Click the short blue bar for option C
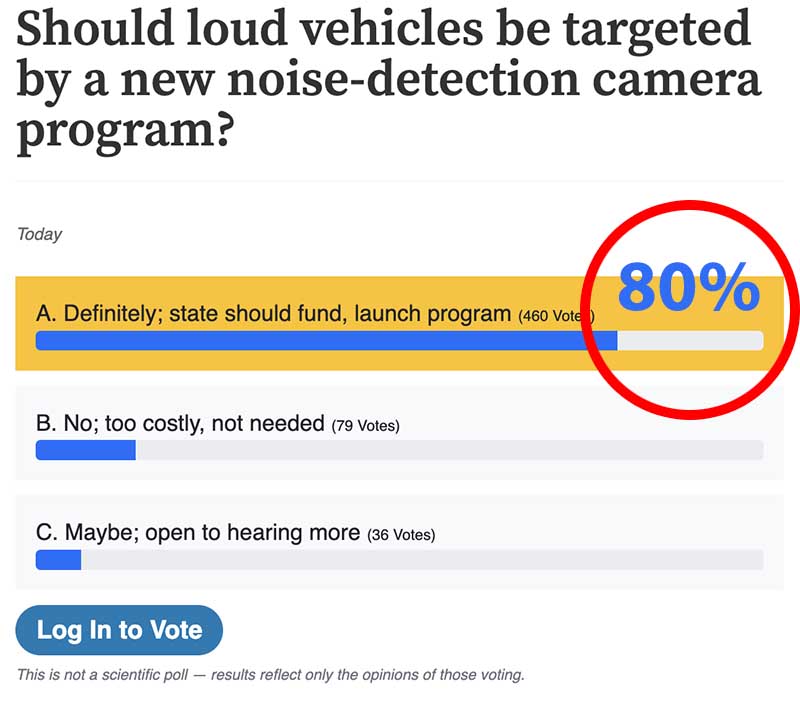 click(x=58, y=560)
